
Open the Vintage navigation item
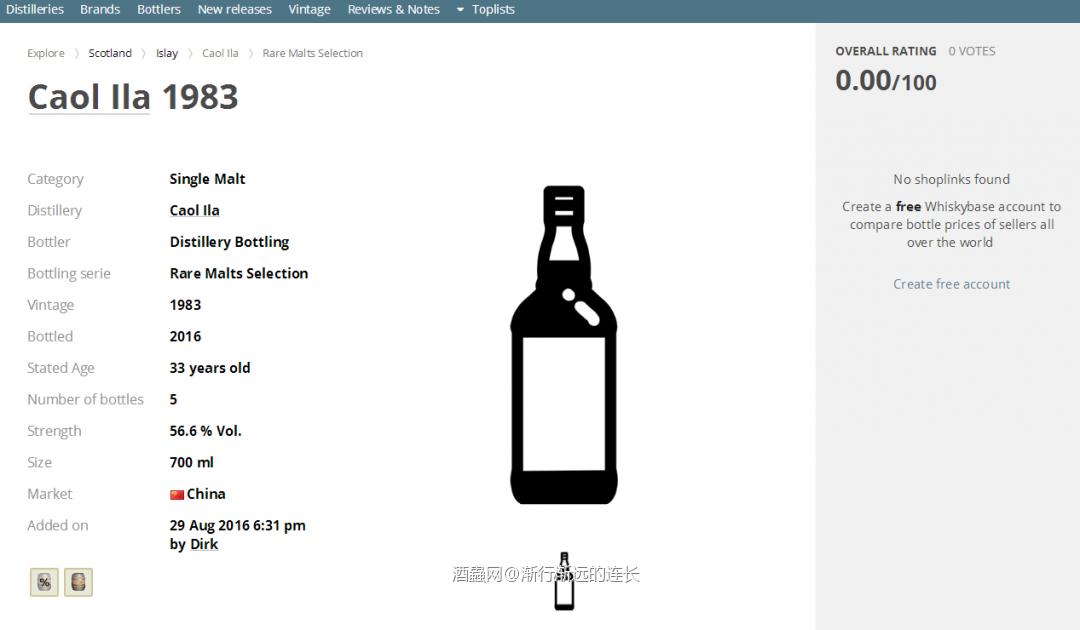click(x=309, y=9)
